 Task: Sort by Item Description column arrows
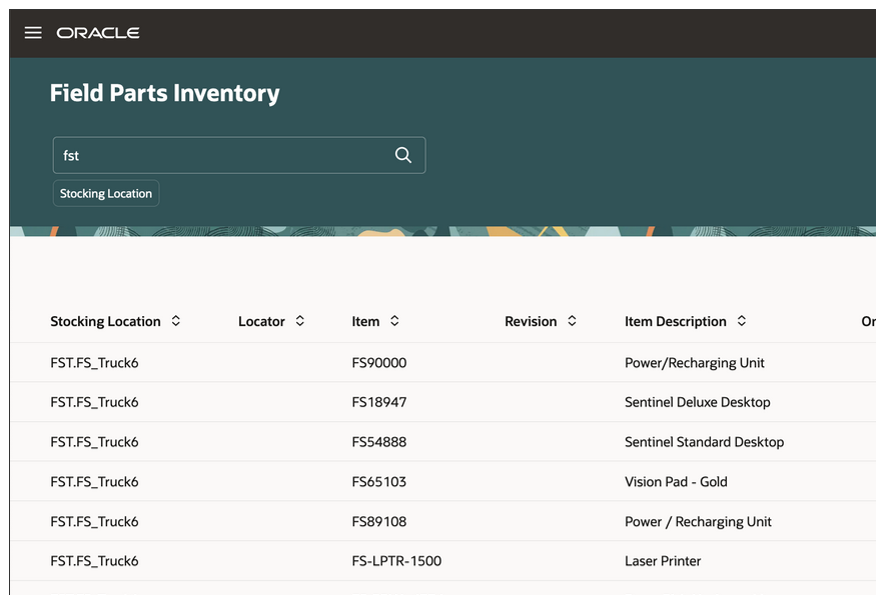(742, 321)
